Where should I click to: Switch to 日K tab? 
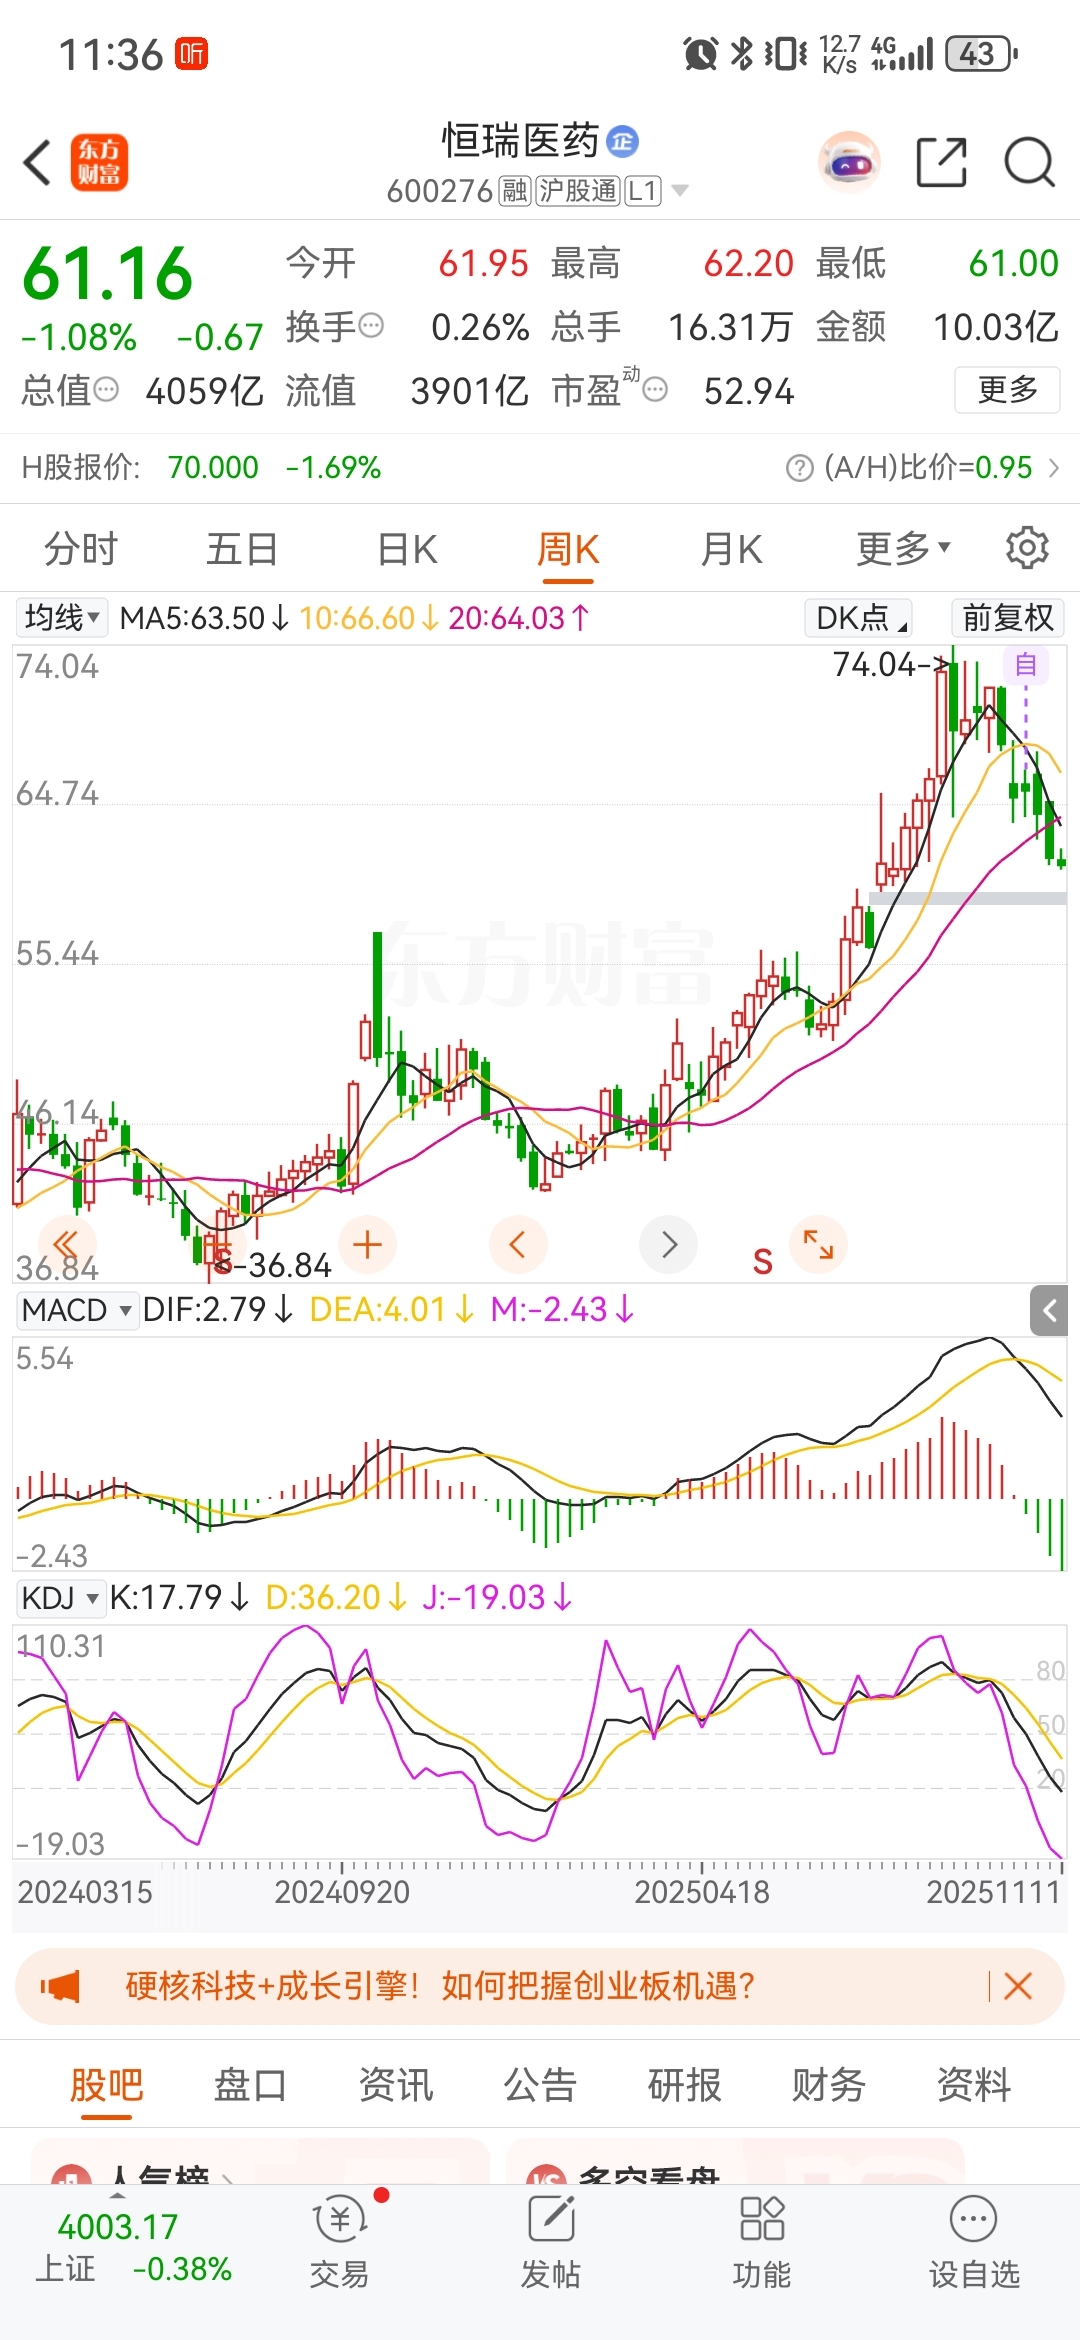pos(408,549)
